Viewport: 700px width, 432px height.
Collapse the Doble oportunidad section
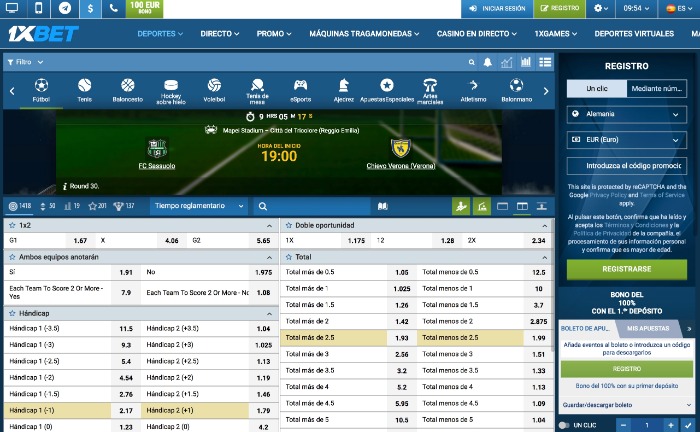point(545,226)
